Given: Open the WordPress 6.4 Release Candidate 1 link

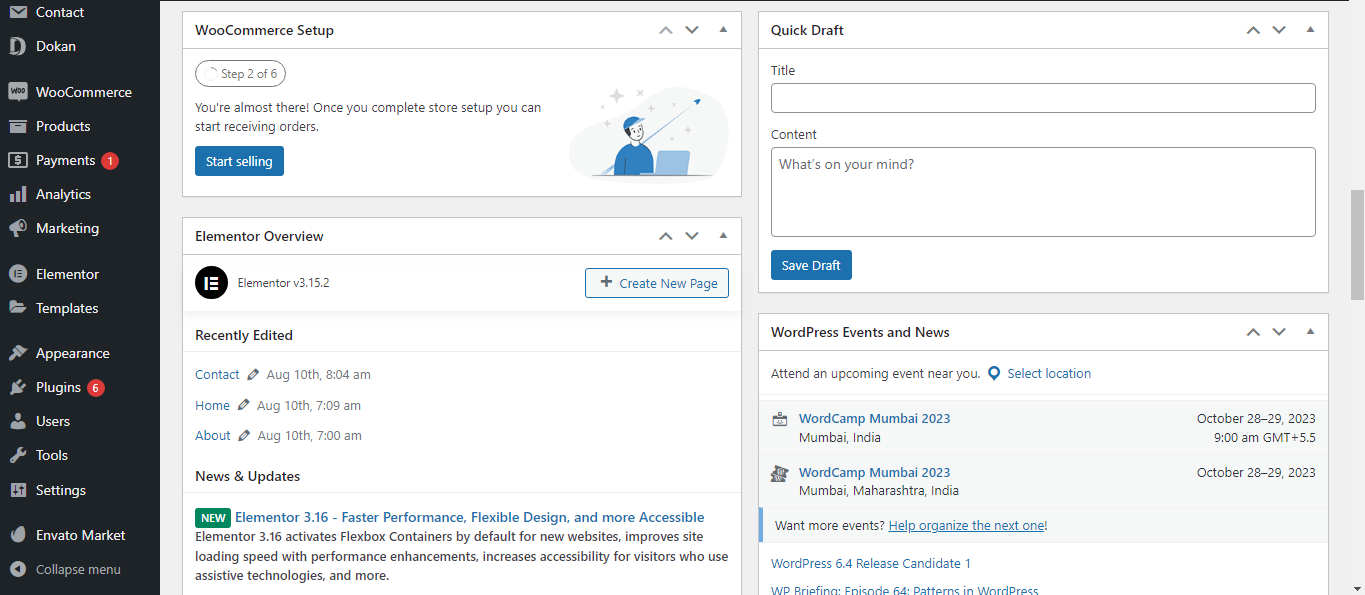Looking at the screenshot, I should (871, 563).
